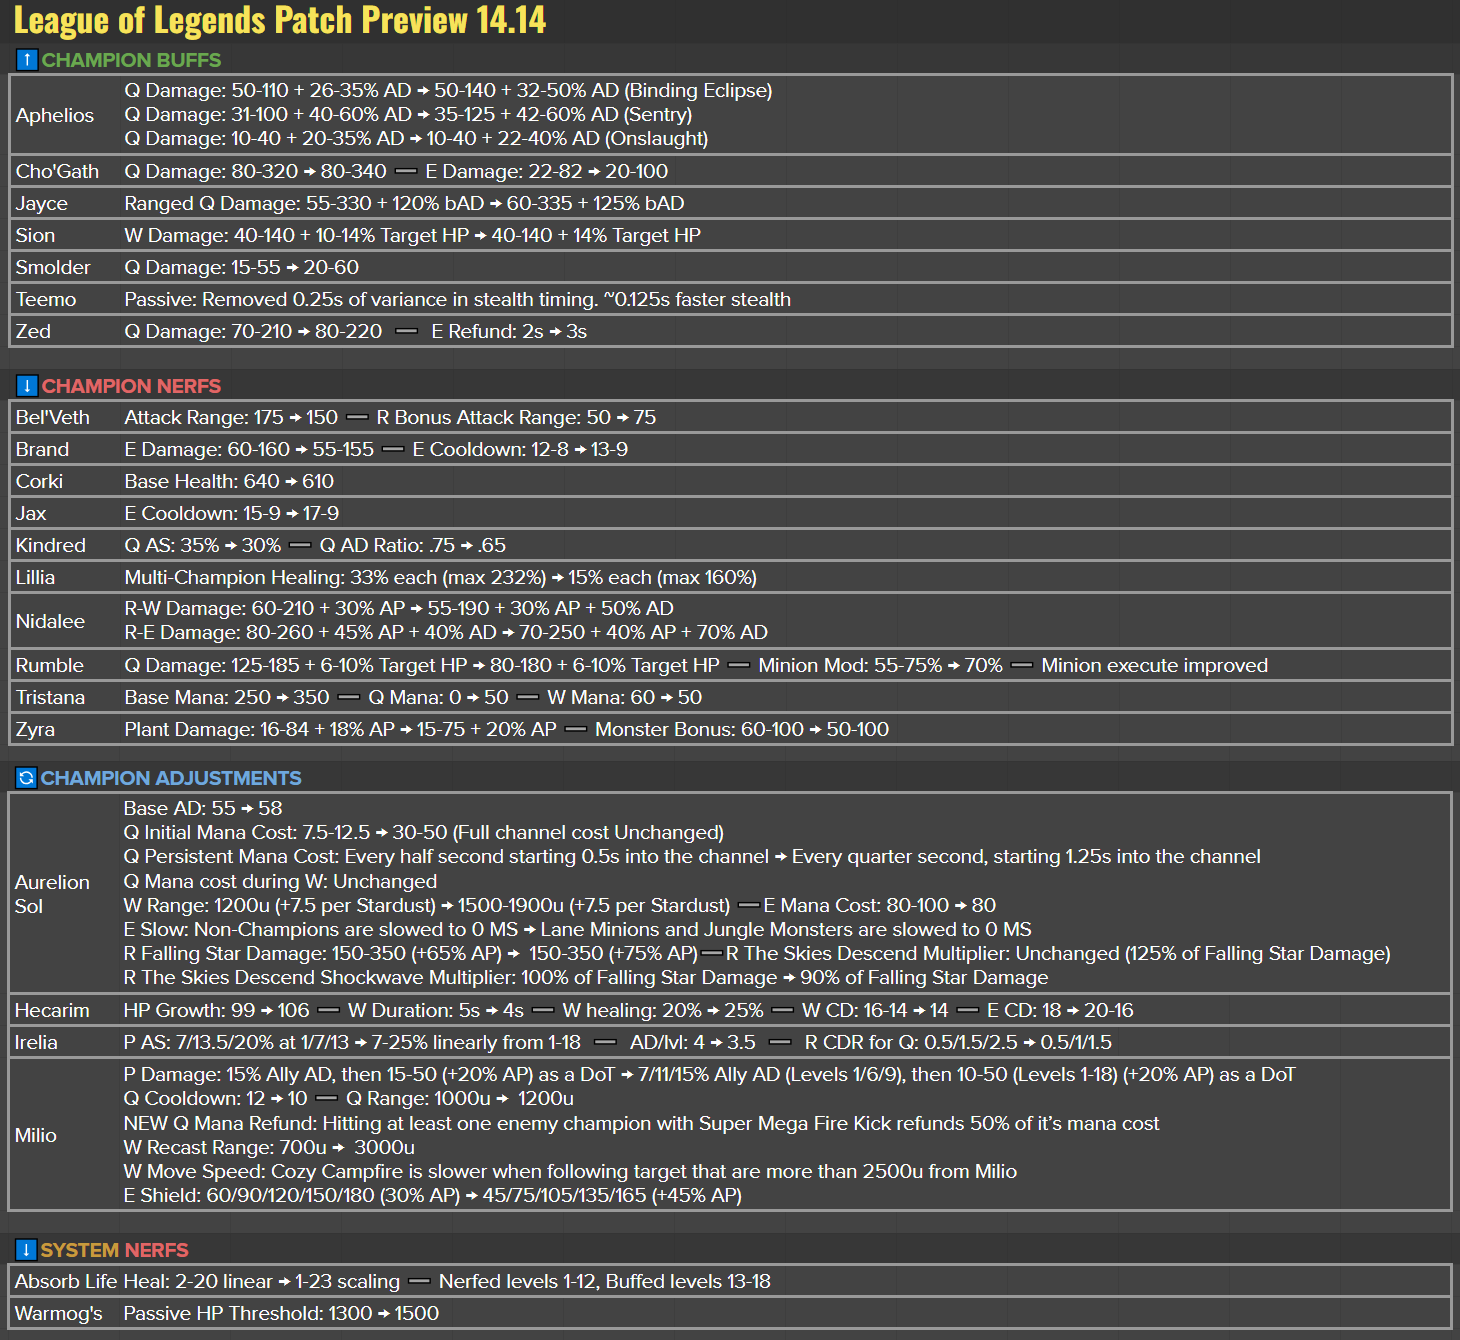Screen dimensions: 1460x1340
Task: Click the refresh icon beside Champion Adjustments
Action: click(27, 778)
